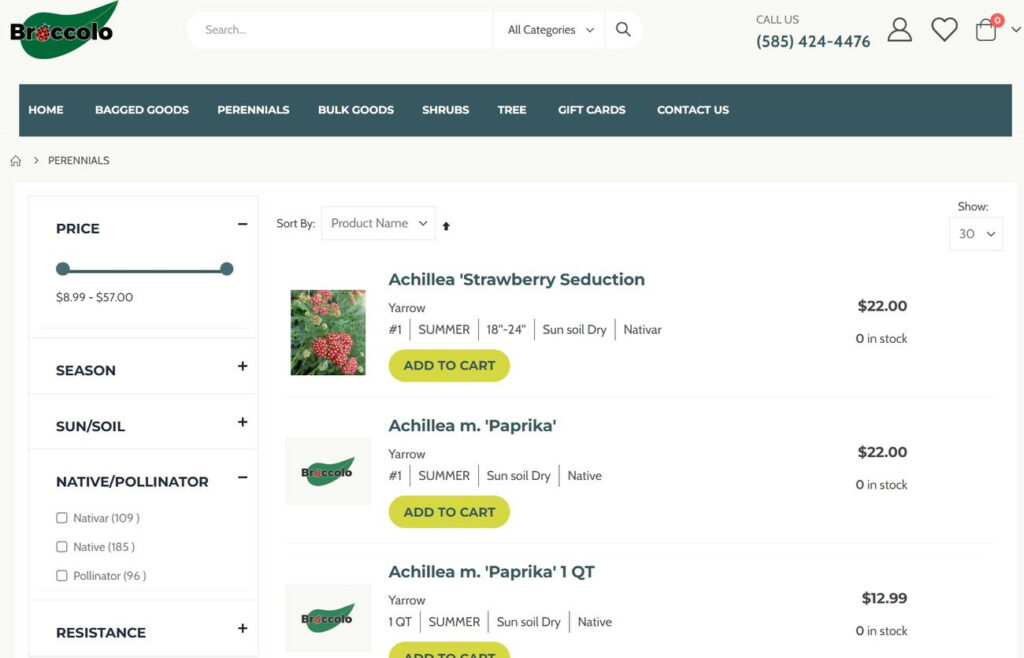Open the user account icon
This screenshot has width=1024, height=658.
pyautogui.click(x=899, y=30)
